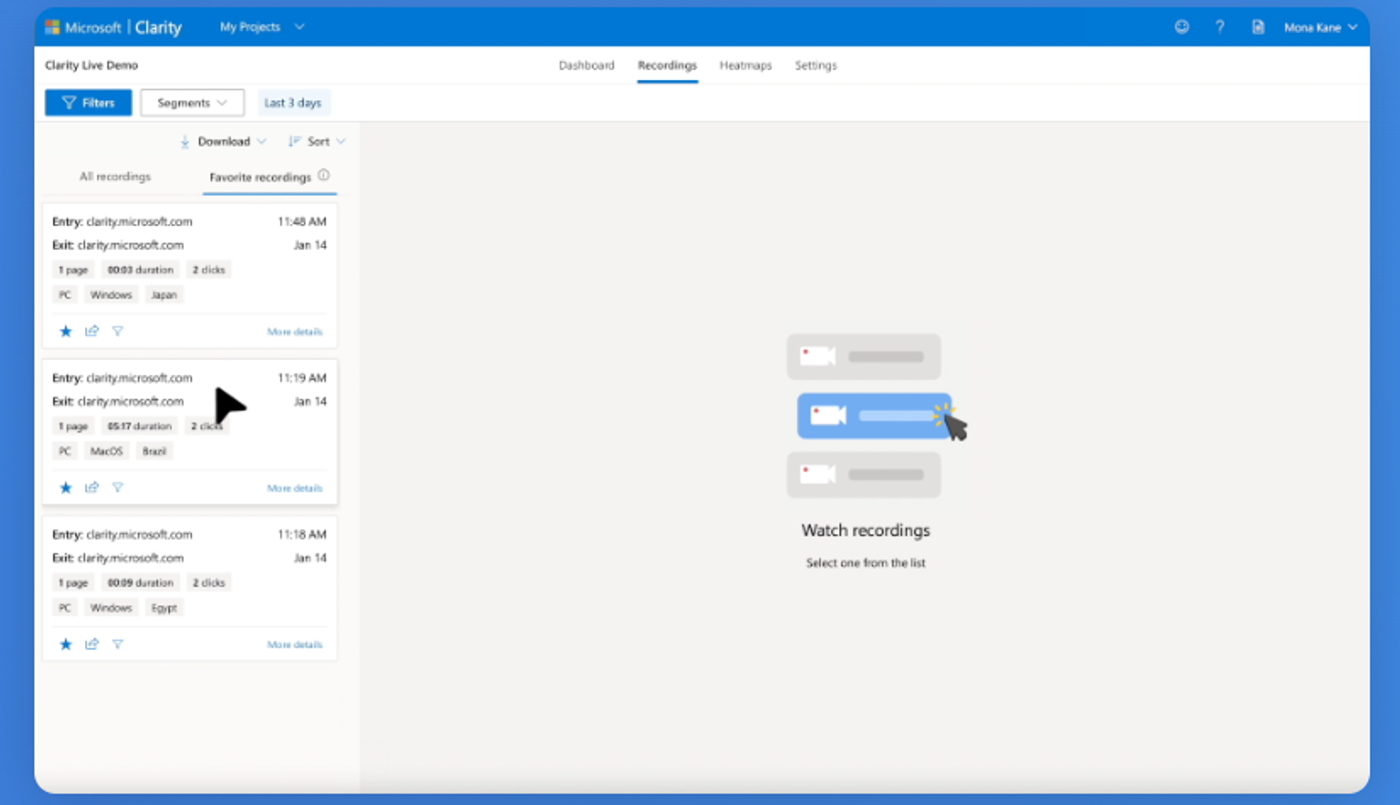Share the 11:18 AM Egypt recording

point(92,645)
